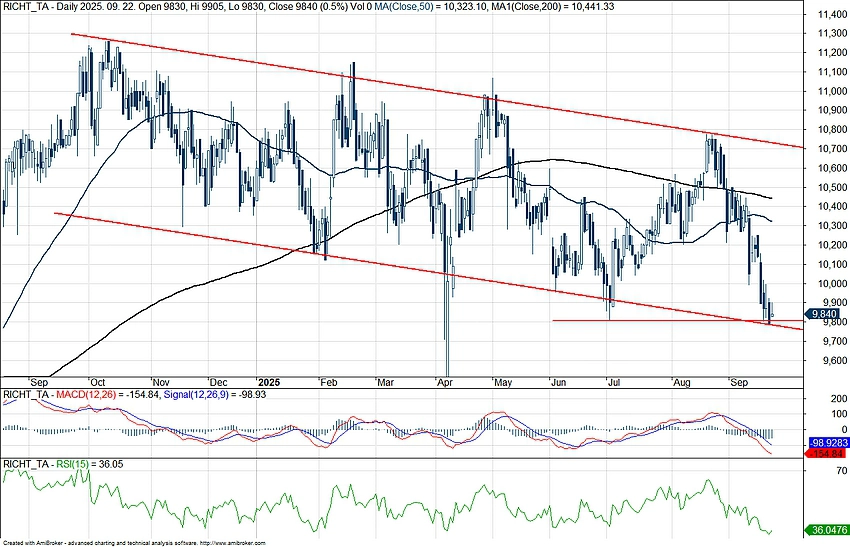Screen dimensions: 850x547
Task: Click the RICHT_TA ticker title in the header
Action: click(x=24, y=6)
